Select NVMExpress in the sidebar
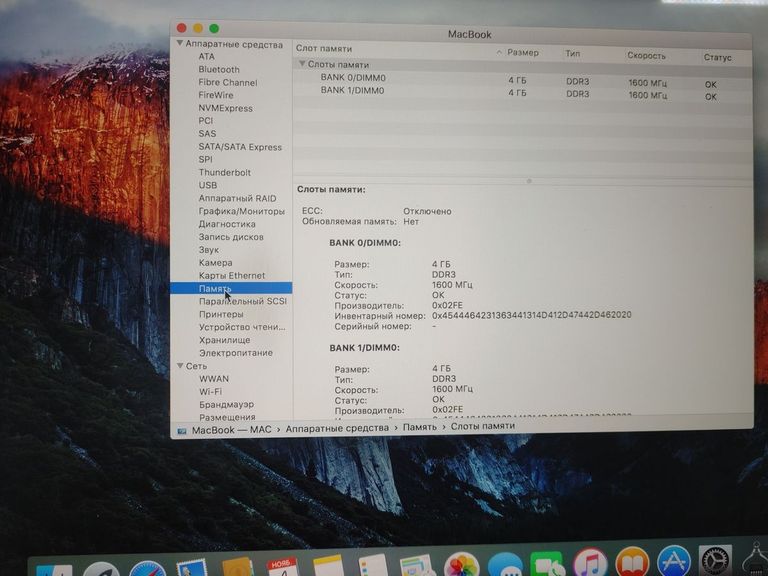 [225, 108]
